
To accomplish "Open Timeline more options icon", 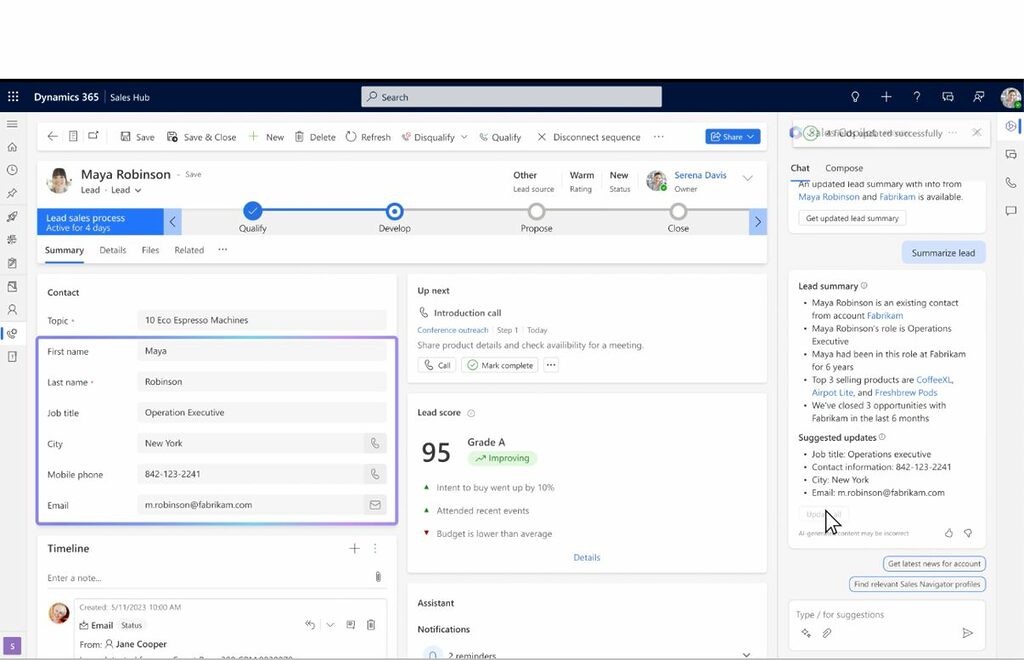I will (375, 548).
